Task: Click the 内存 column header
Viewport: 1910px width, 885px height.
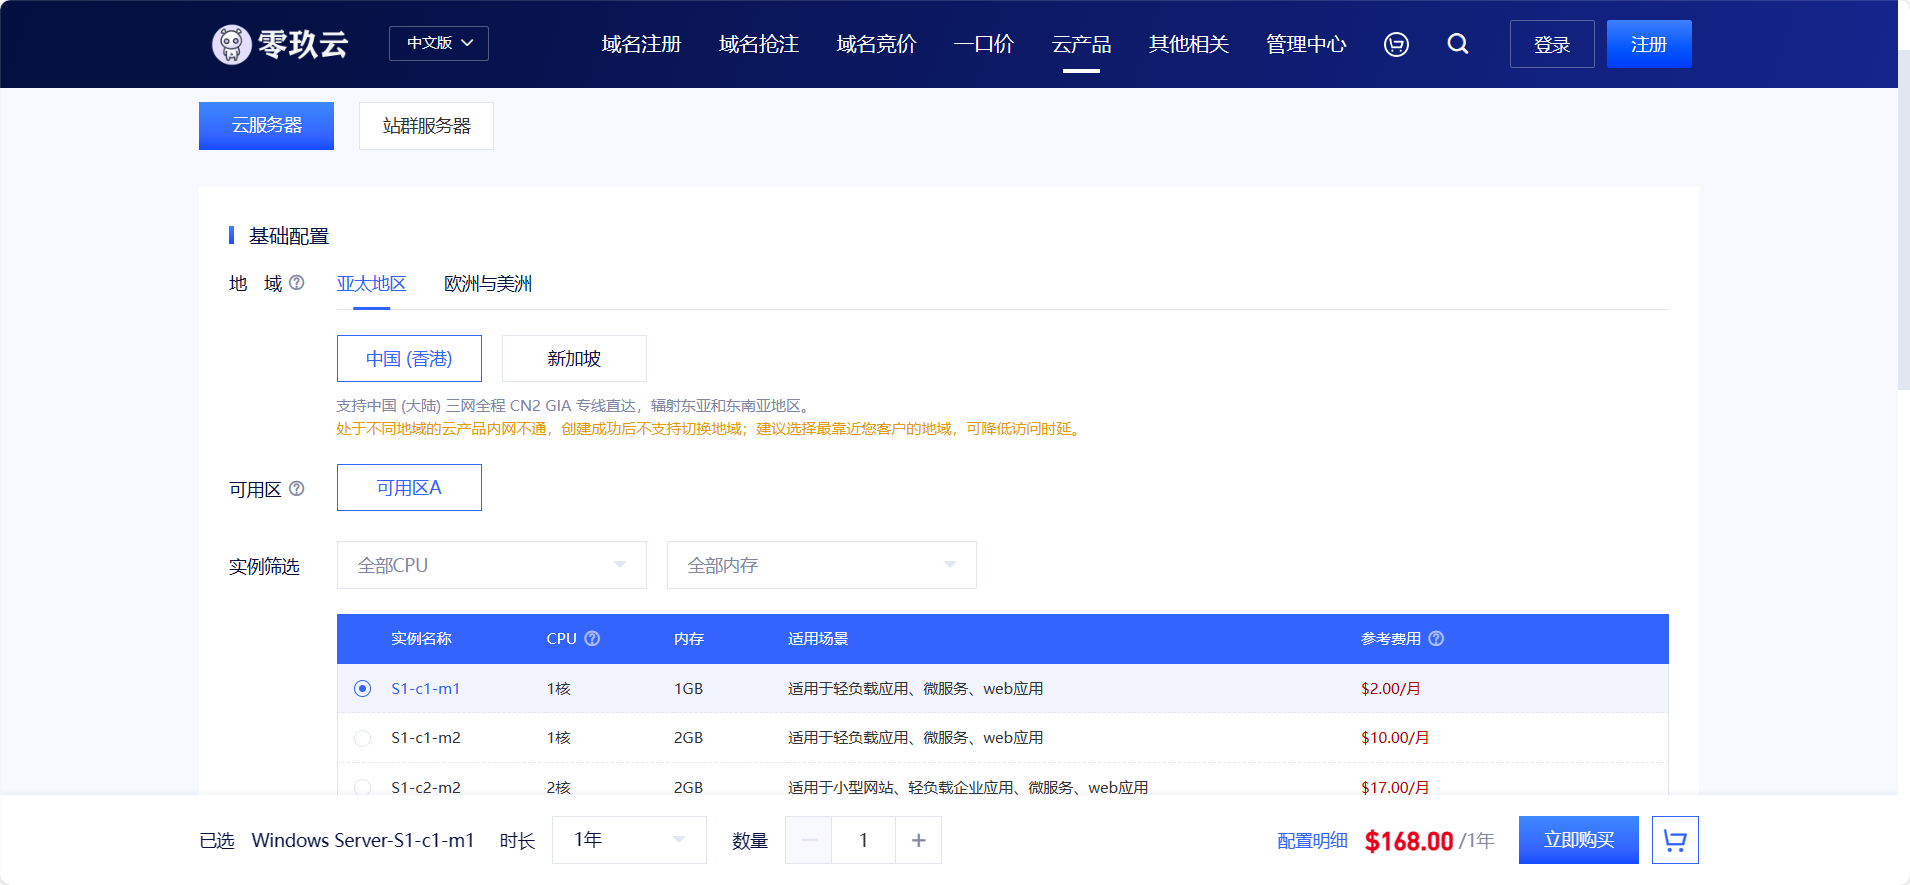Action: (x=689, y=638)
